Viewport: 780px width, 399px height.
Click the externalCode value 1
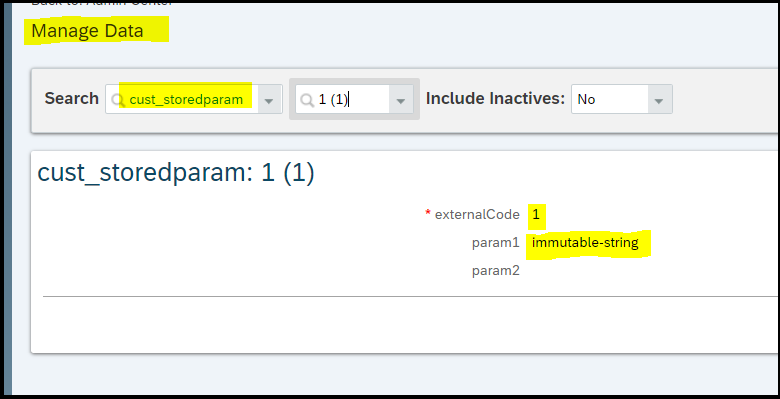pos(536,214)
